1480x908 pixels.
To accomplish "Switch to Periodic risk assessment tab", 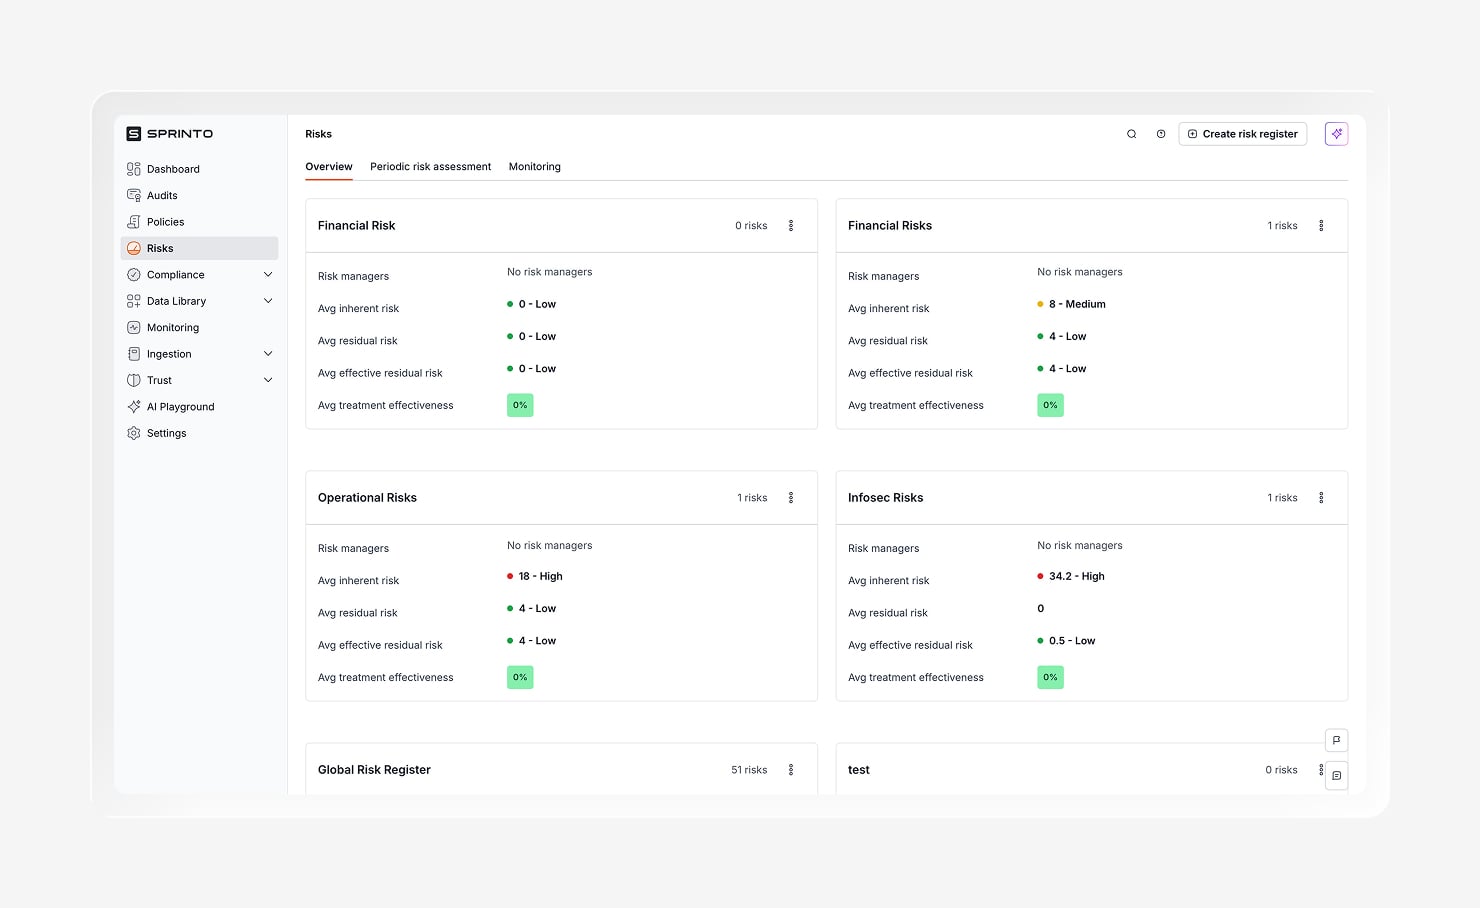I will point(431,167).
